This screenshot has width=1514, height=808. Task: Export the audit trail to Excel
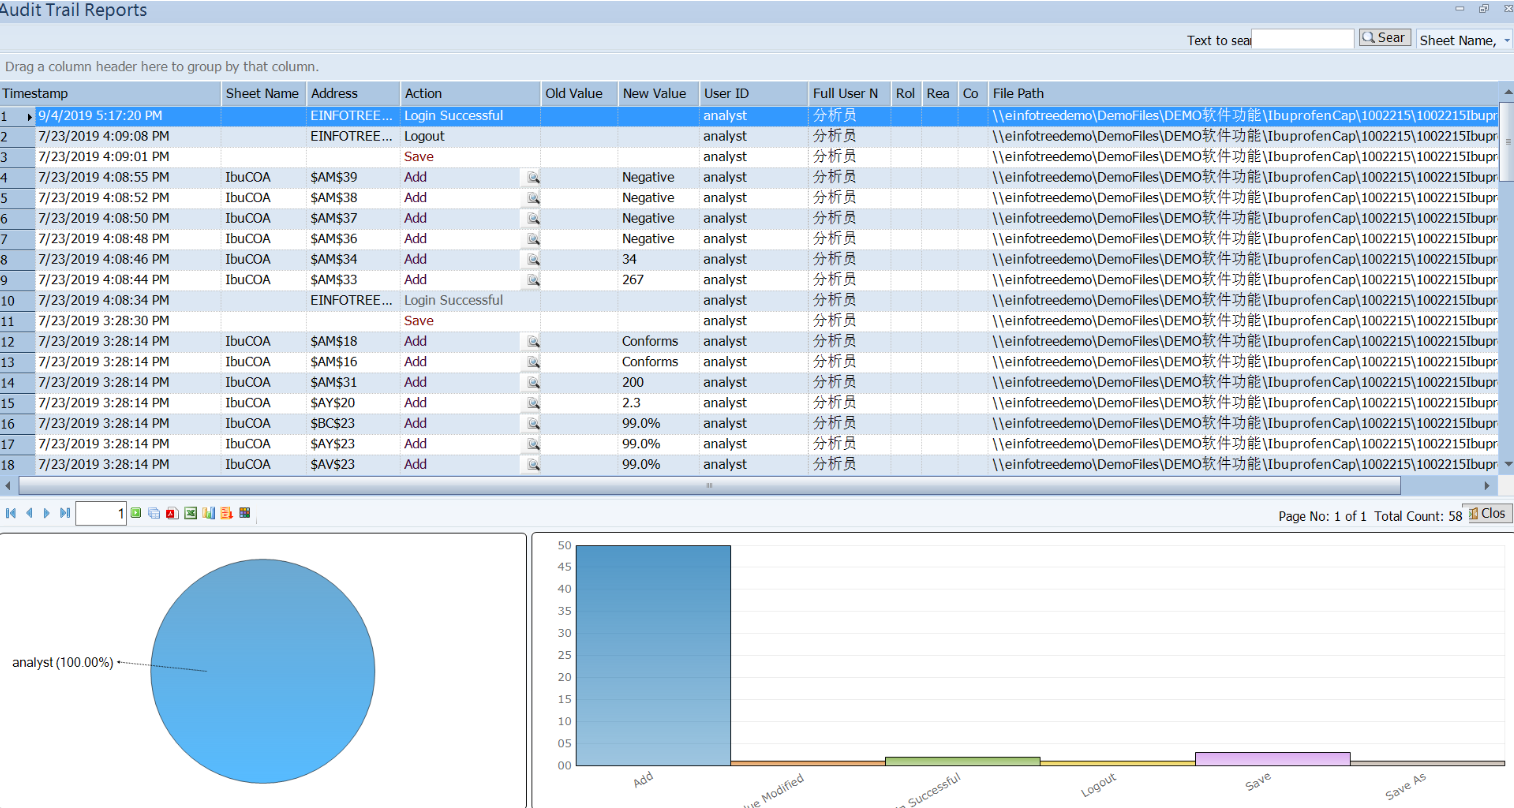coord(190,513)
